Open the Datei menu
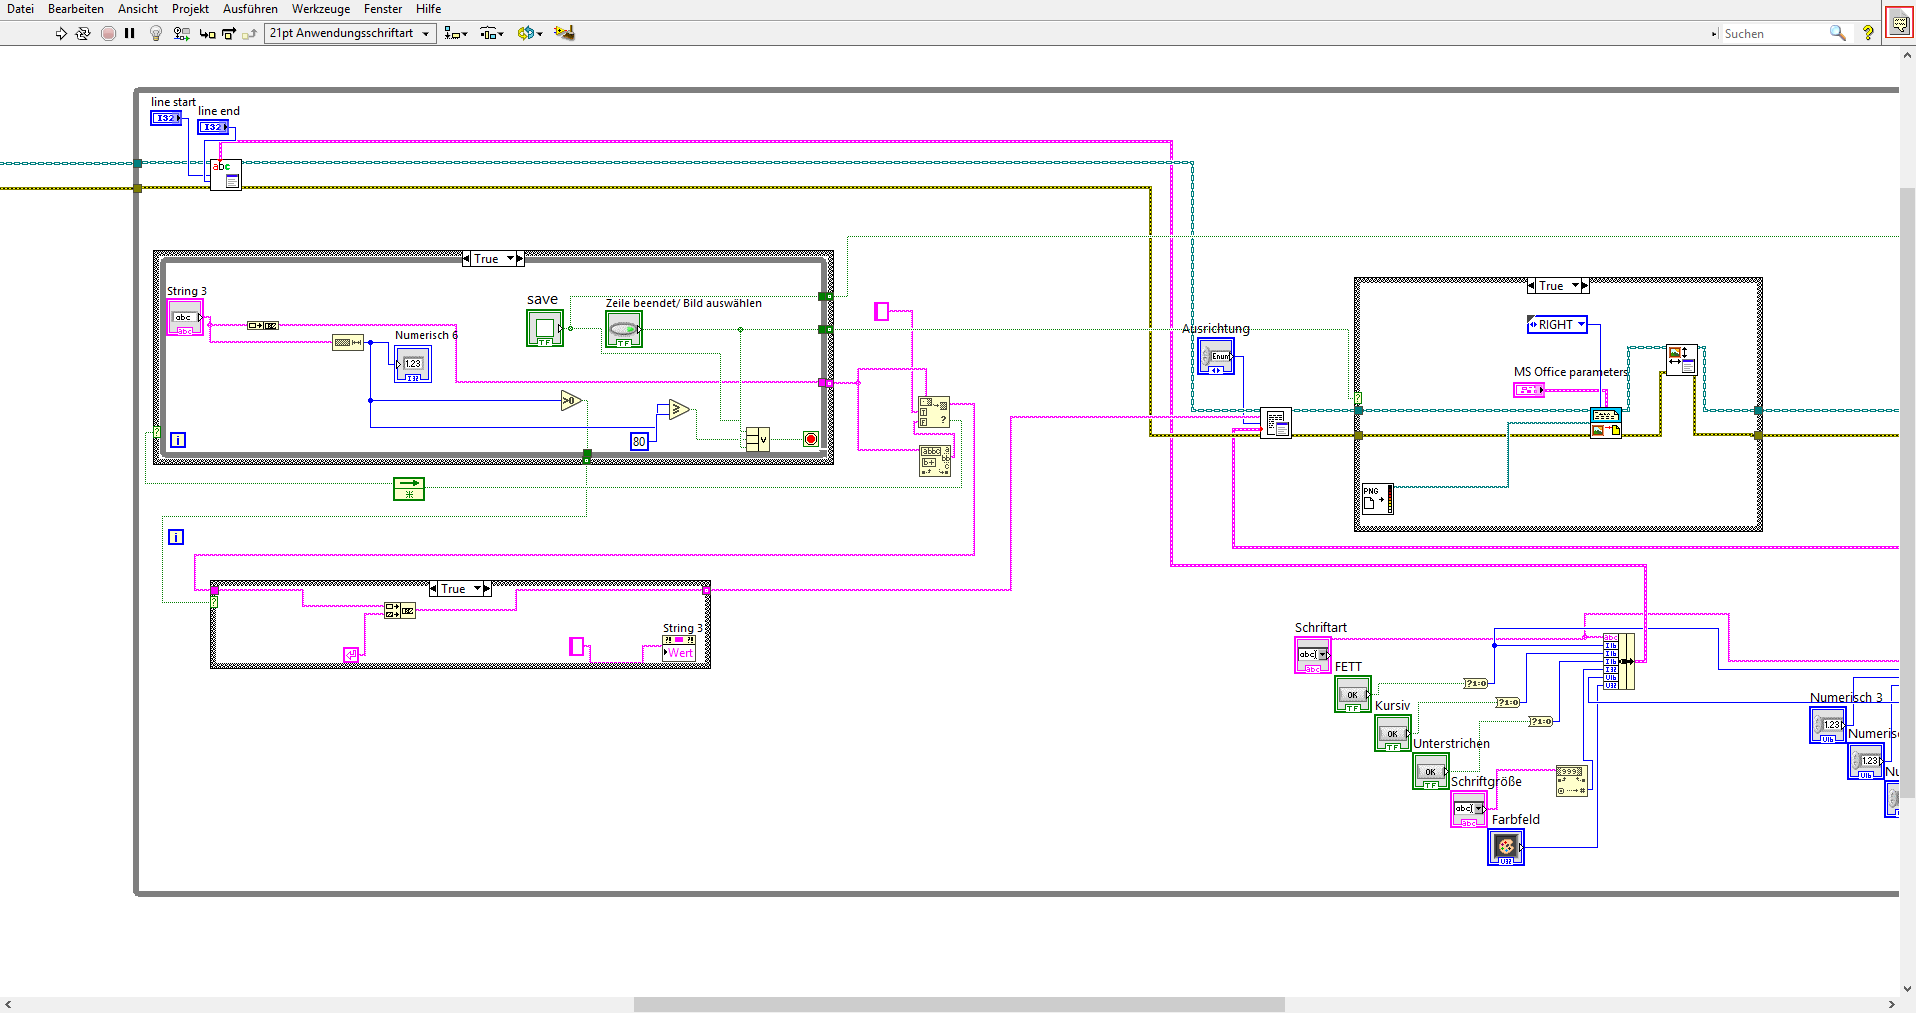Viewport: 1916px width, 1013px height. click(20, 9)
